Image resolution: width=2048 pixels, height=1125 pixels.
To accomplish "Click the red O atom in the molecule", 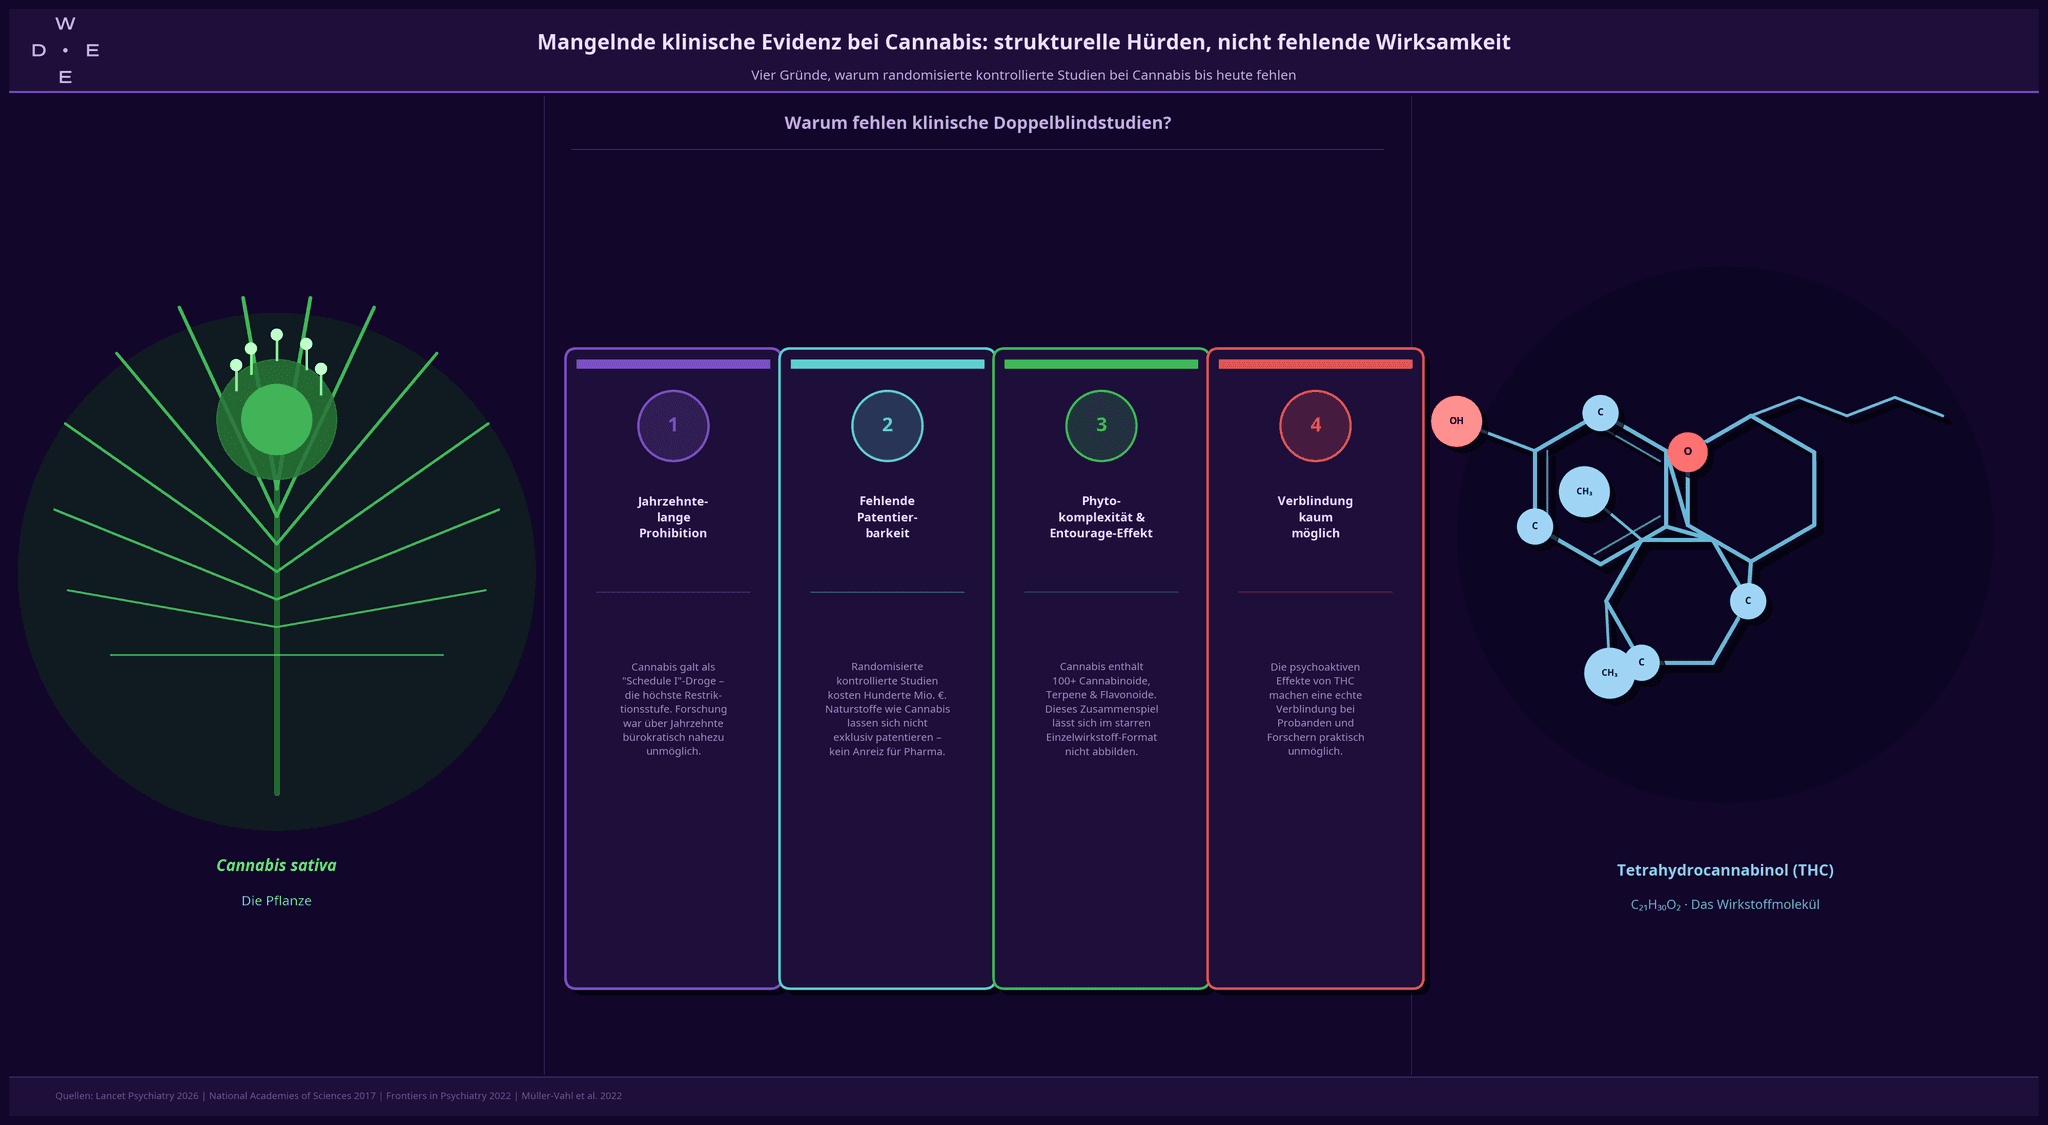I will click(x=1689, y=451).
